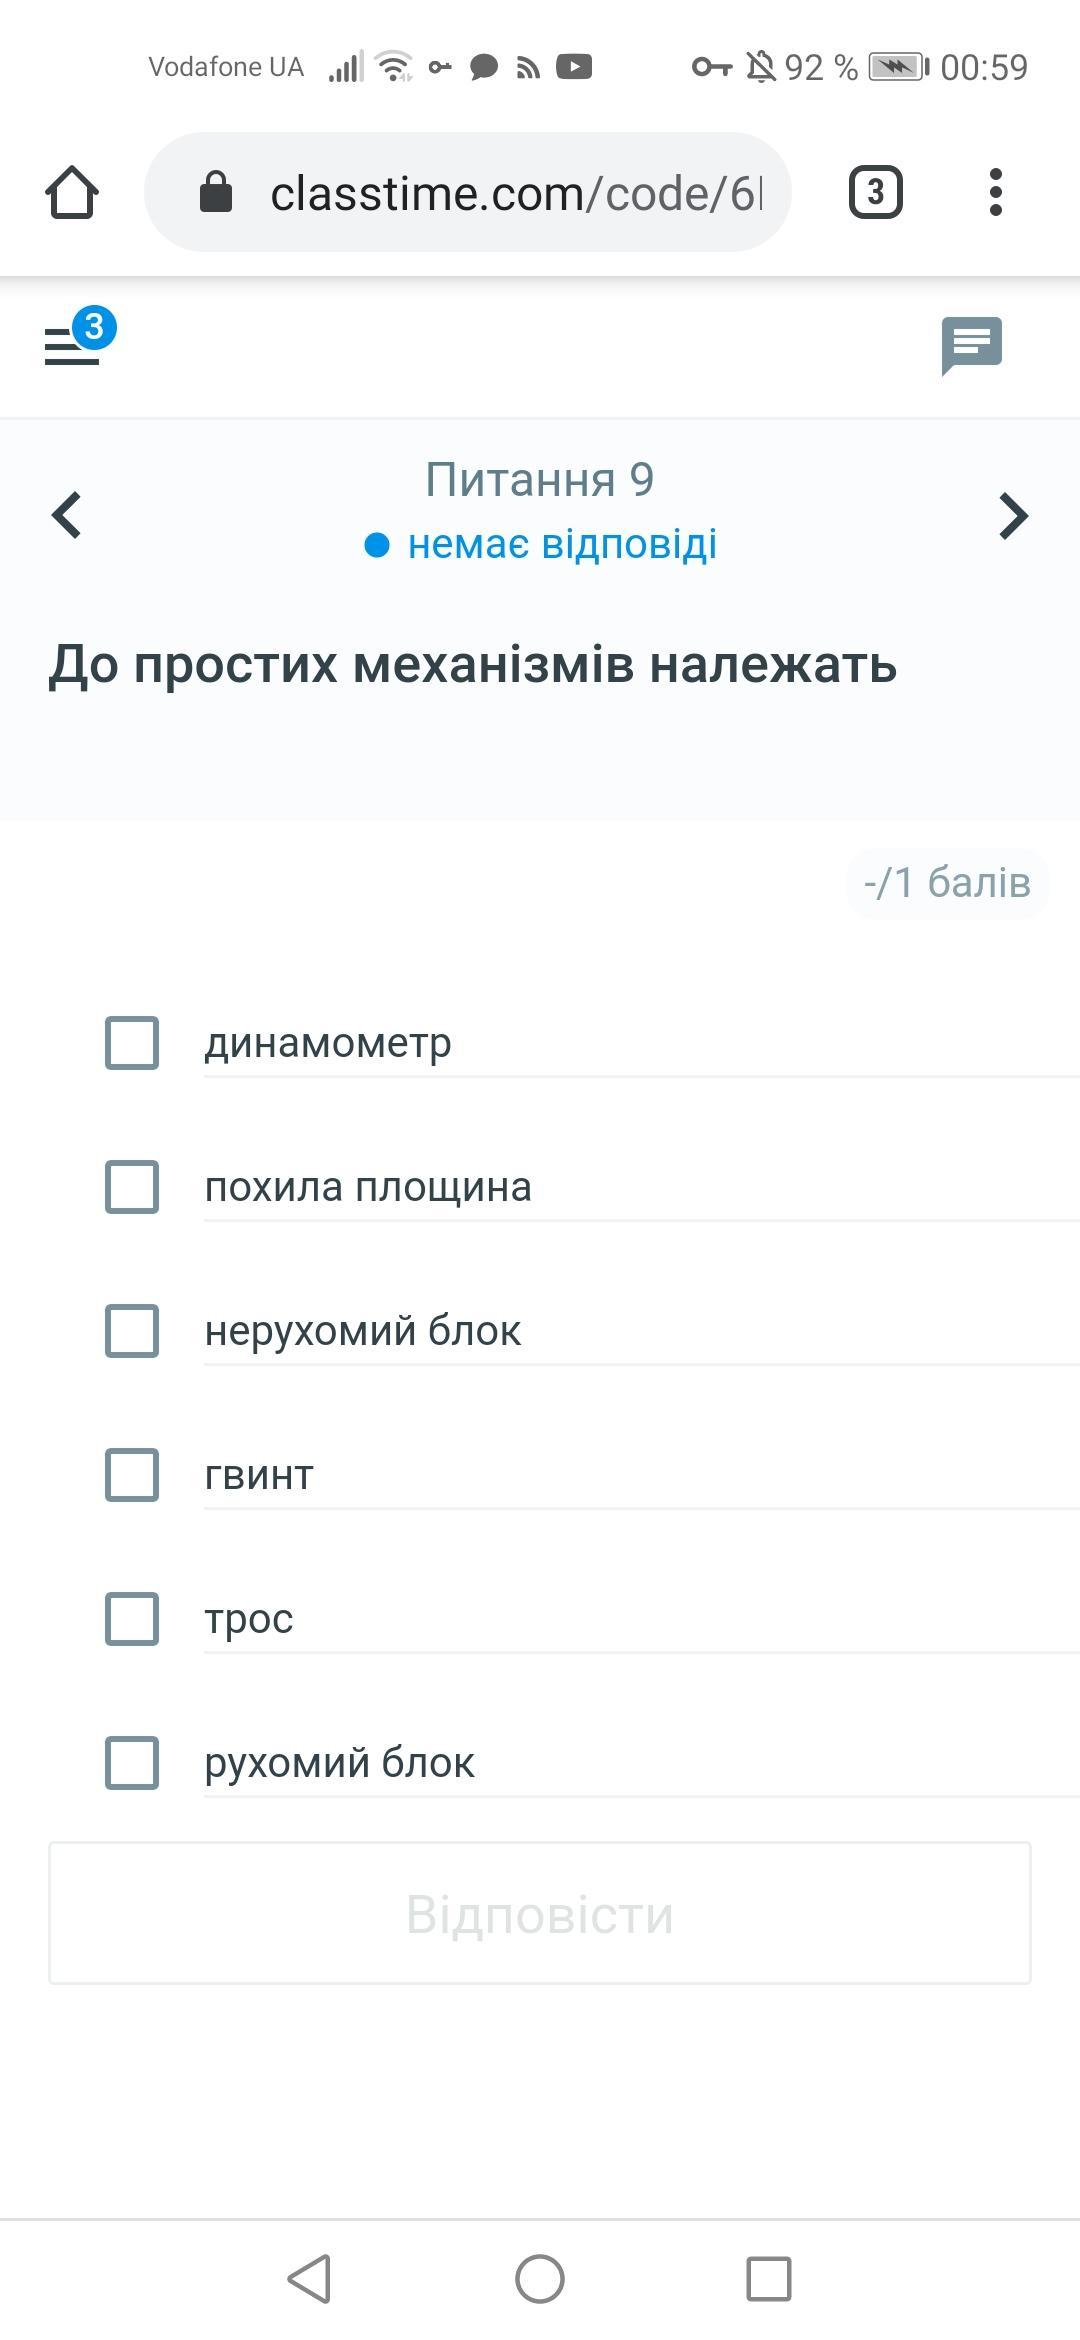Check the нерухомий блок checkbox

(x=132, y=1331)
